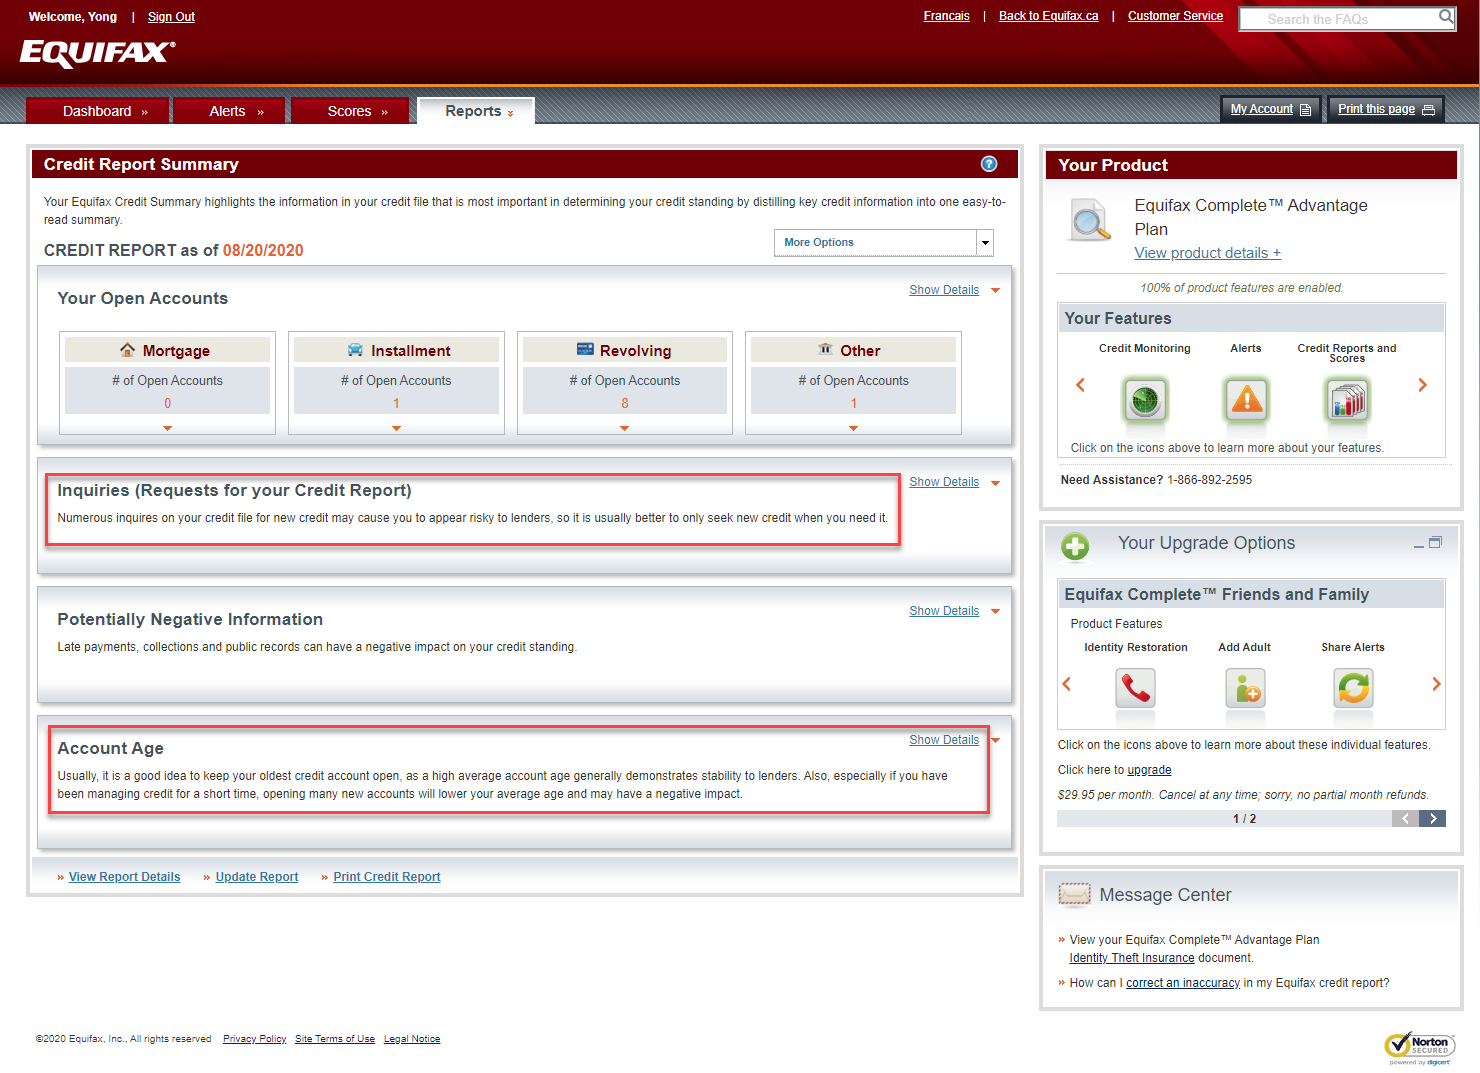Open the Privacy Policy link

(254, 1039)
